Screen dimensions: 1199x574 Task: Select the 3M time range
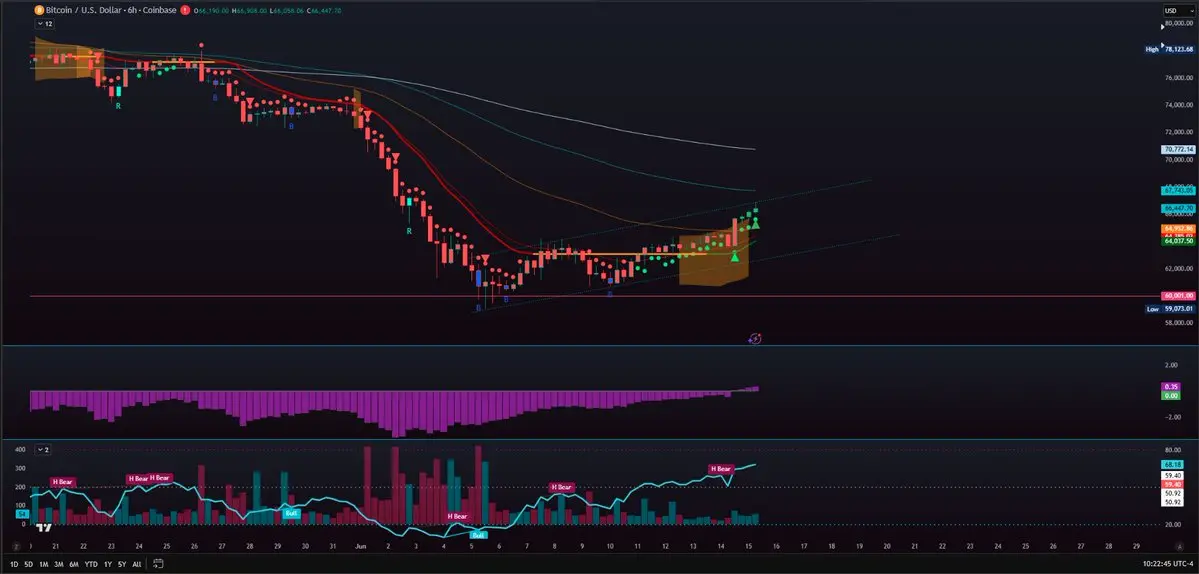pos(59,564)
